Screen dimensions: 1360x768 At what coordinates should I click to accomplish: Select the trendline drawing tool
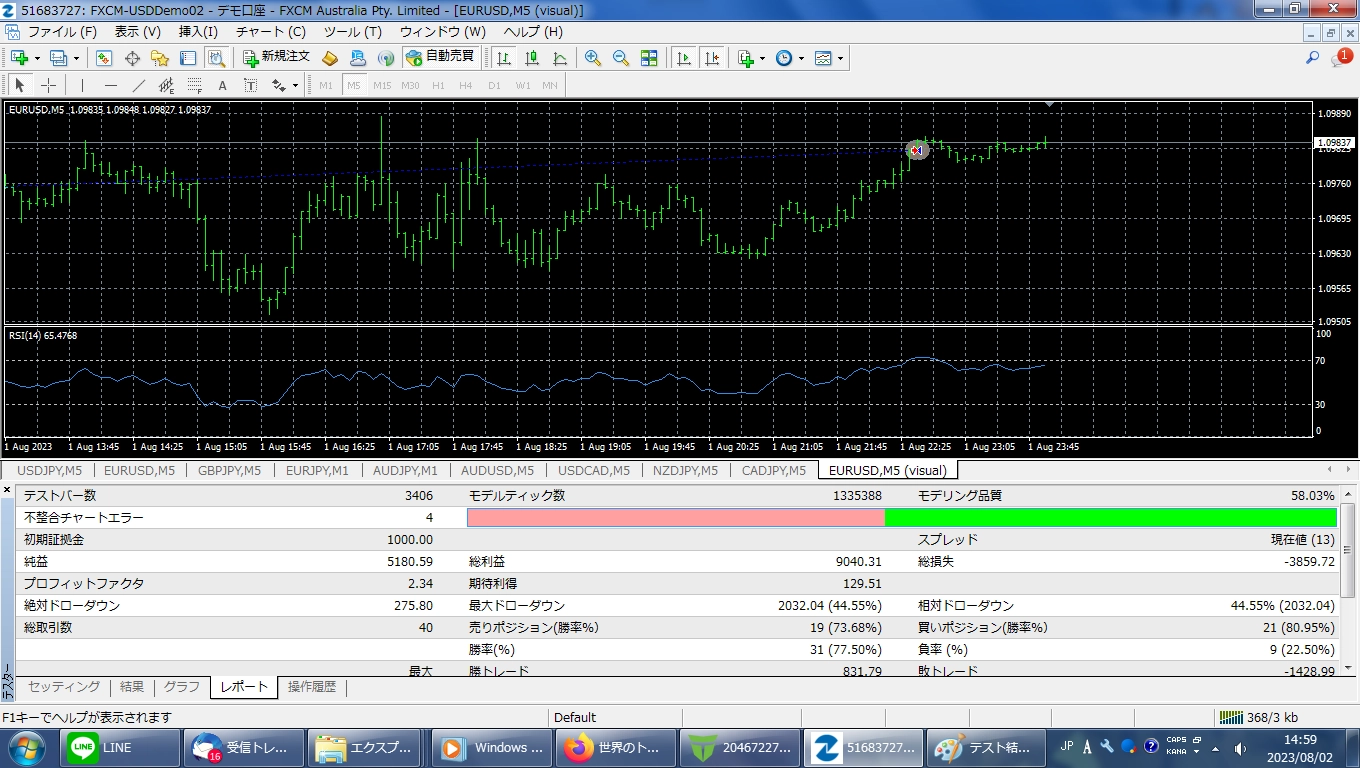139,86
